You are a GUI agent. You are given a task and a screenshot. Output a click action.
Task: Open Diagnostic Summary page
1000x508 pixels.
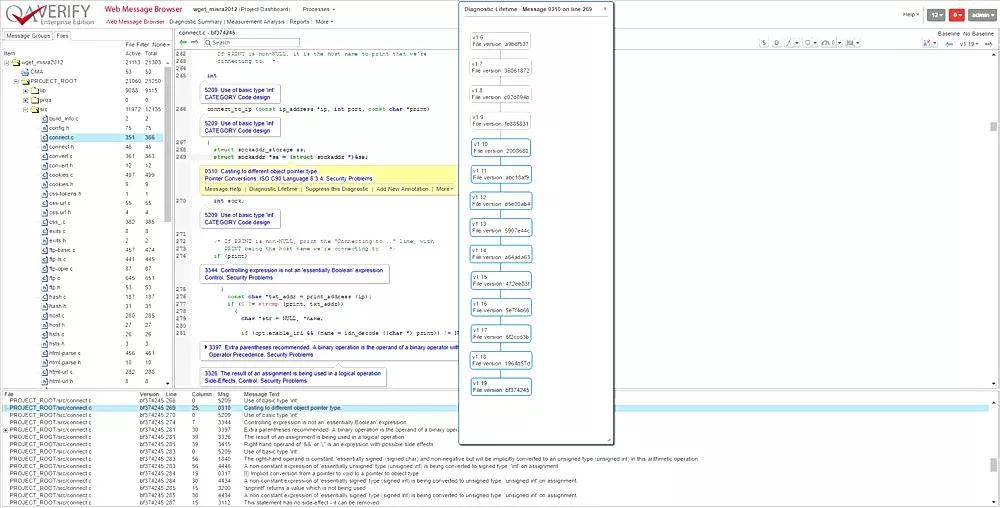click(x=195, y=22)
